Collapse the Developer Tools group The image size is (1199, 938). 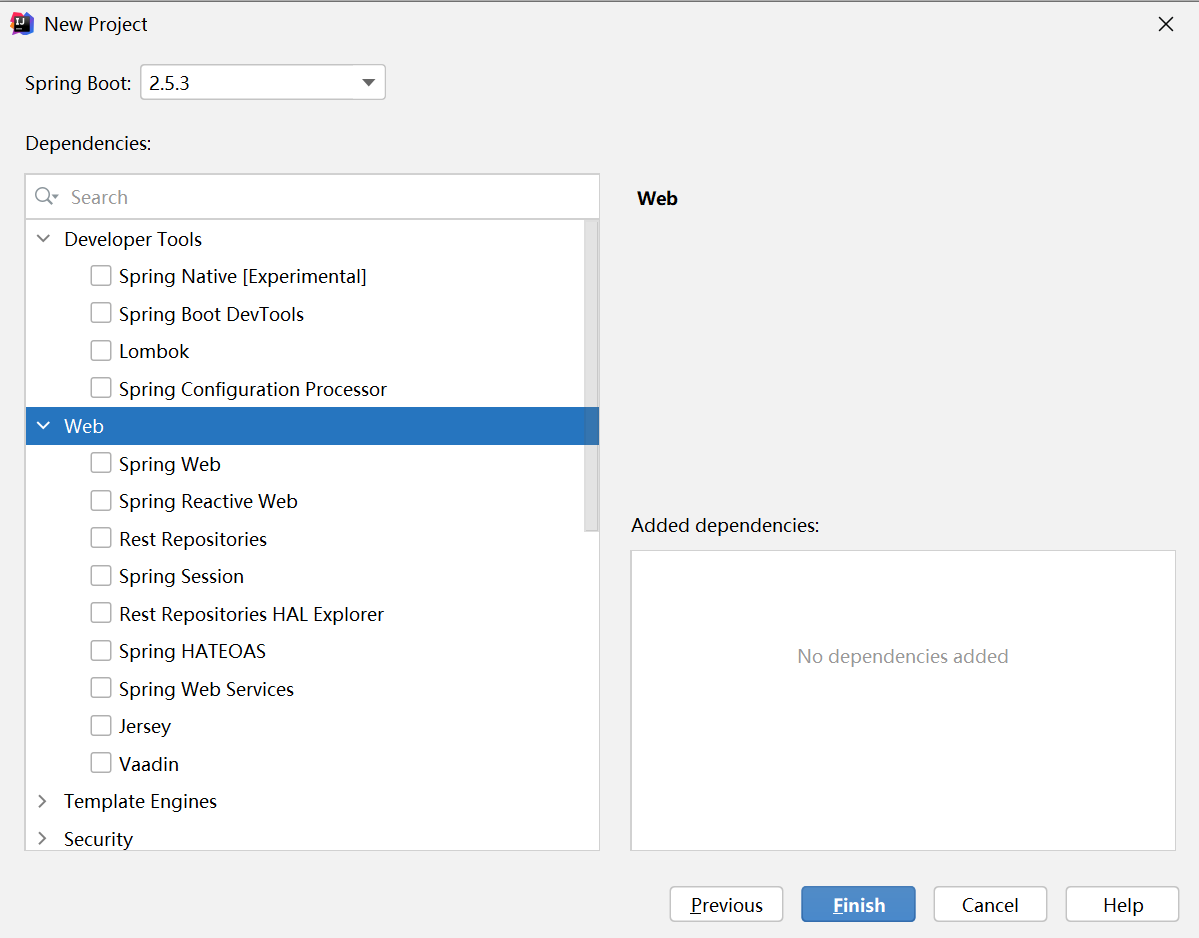point(44,239)
